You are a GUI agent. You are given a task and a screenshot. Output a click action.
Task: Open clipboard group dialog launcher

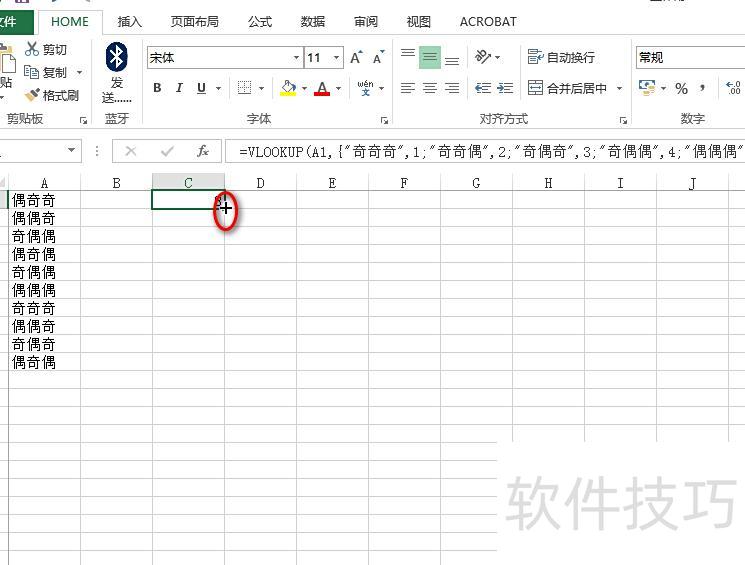pos(83,121)
